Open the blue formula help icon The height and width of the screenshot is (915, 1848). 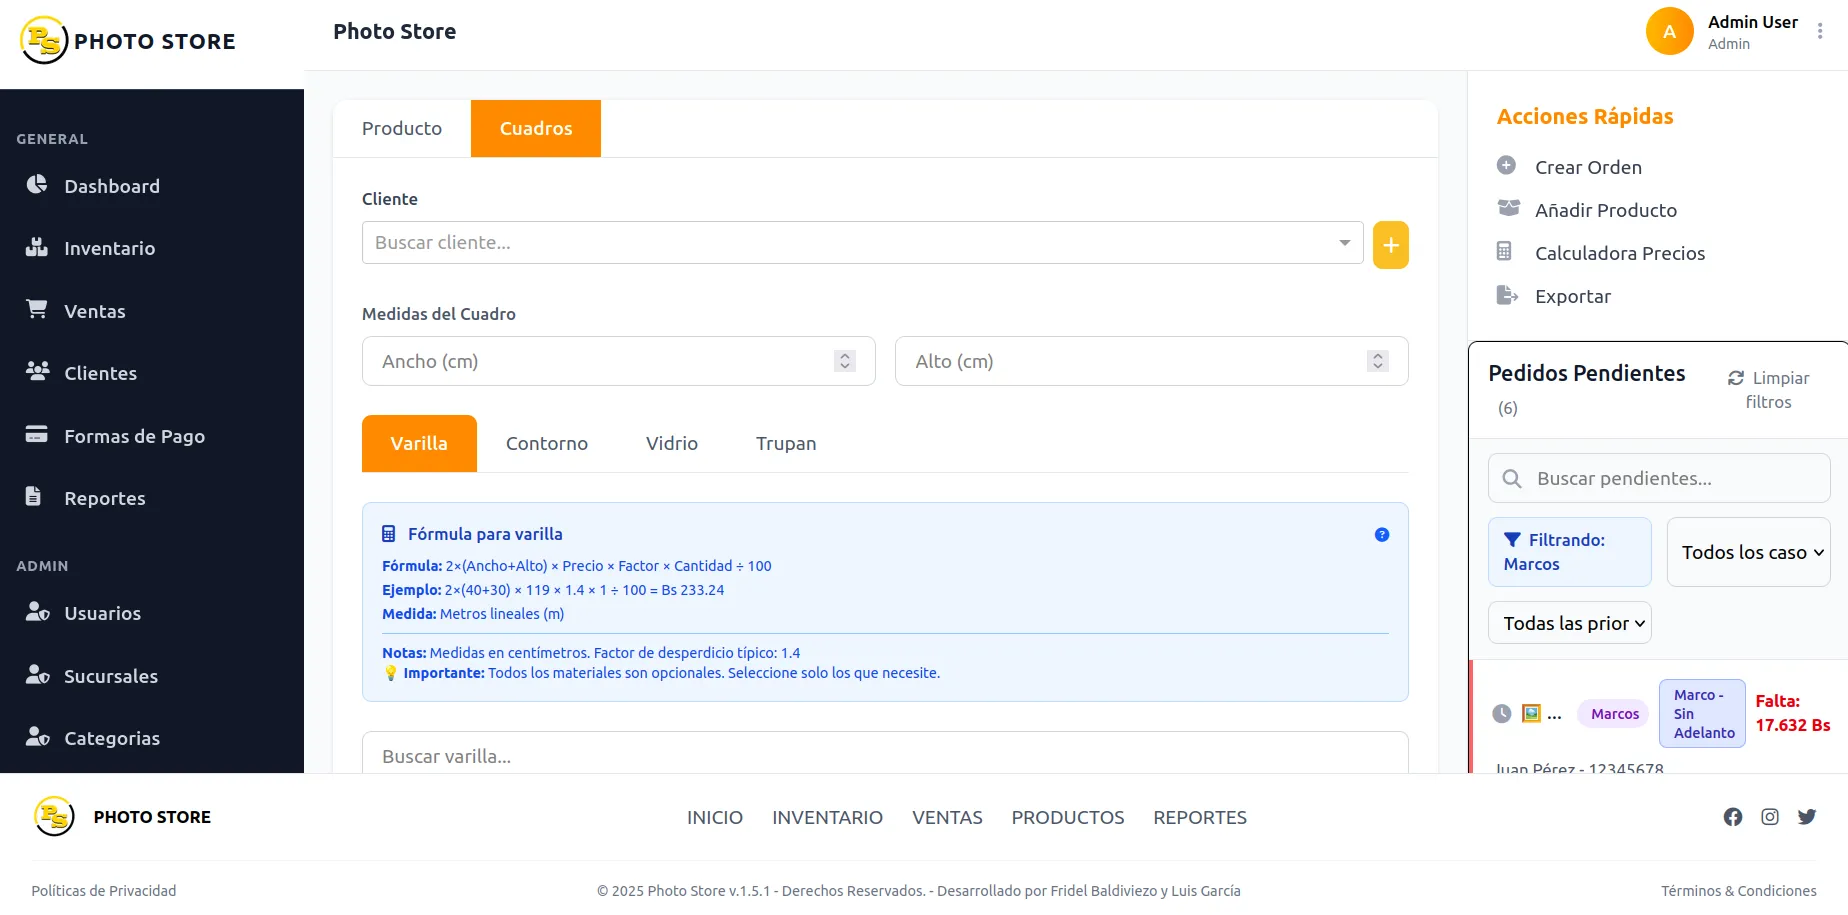click(x=1381, y=535)
